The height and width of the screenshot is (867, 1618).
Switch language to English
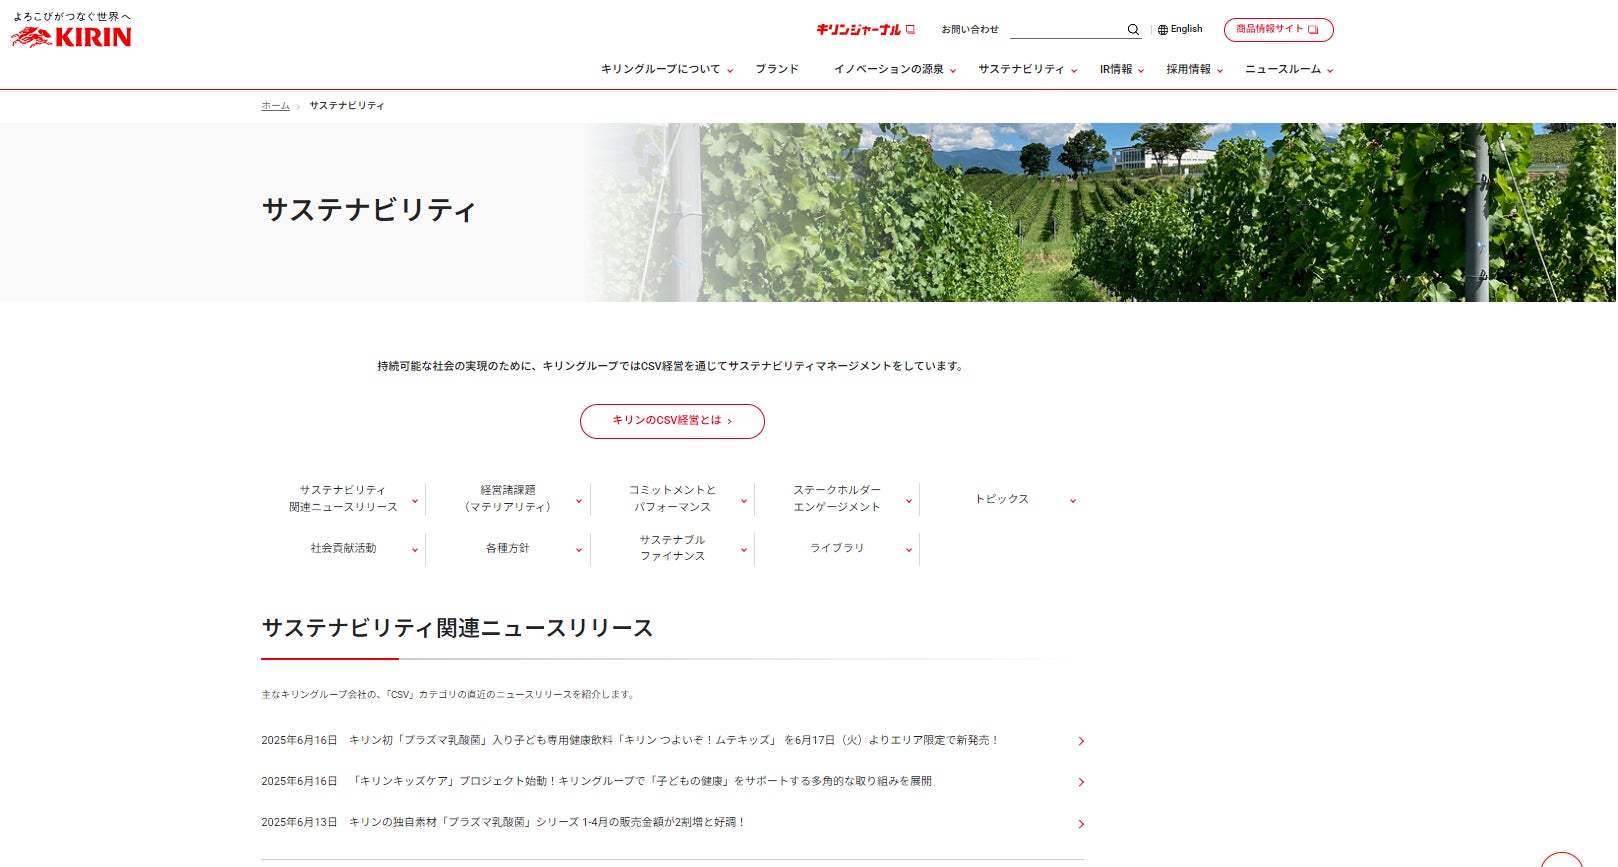[1180, 30]
